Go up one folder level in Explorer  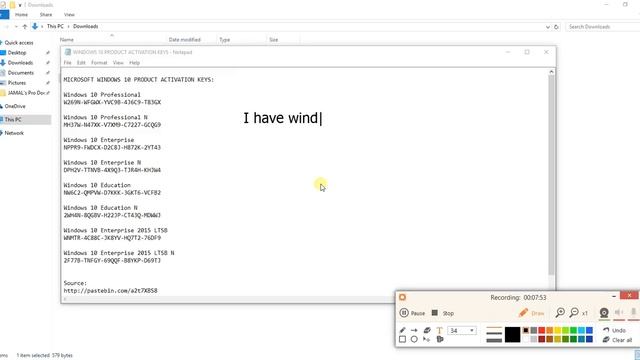[25, 27]
